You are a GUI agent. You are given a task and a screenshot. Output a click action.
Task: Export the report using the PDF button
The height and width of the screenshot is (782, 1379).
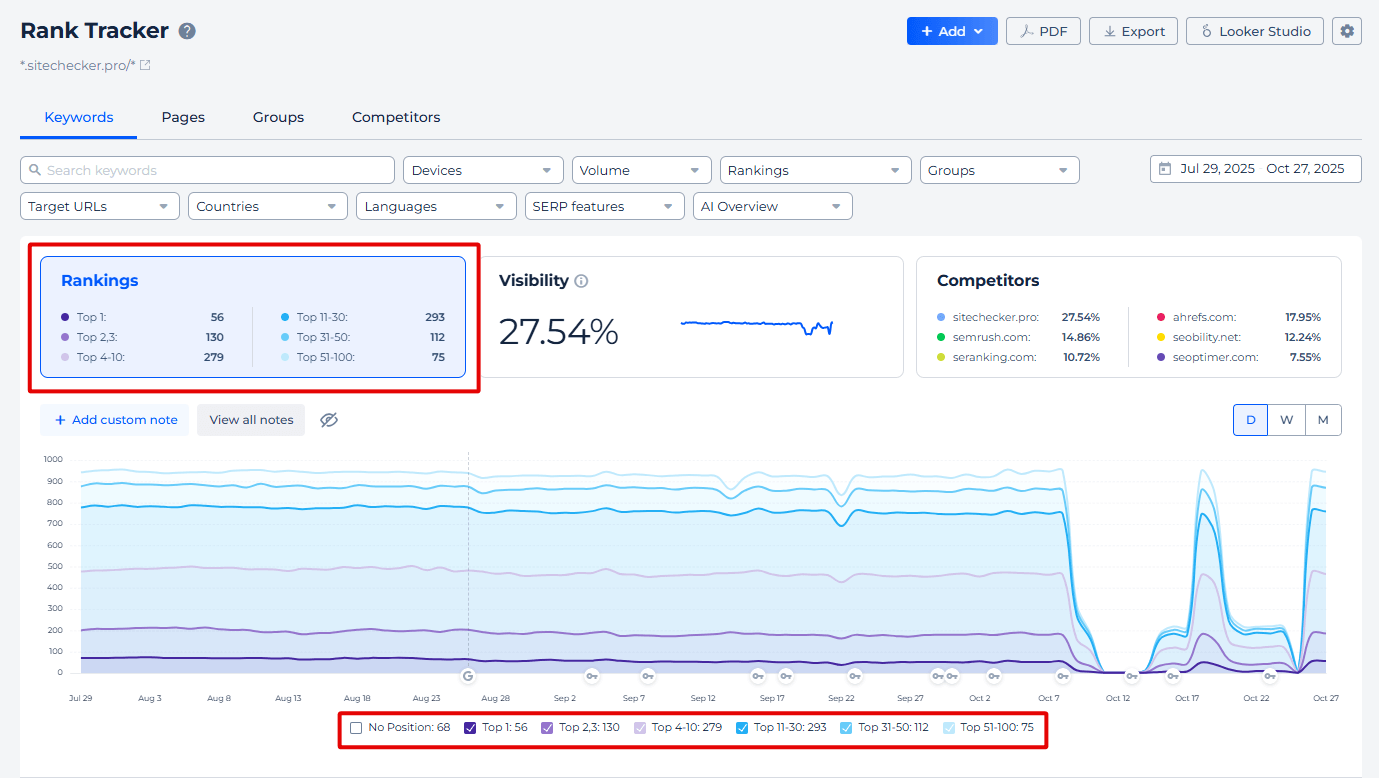point(1043,31)
